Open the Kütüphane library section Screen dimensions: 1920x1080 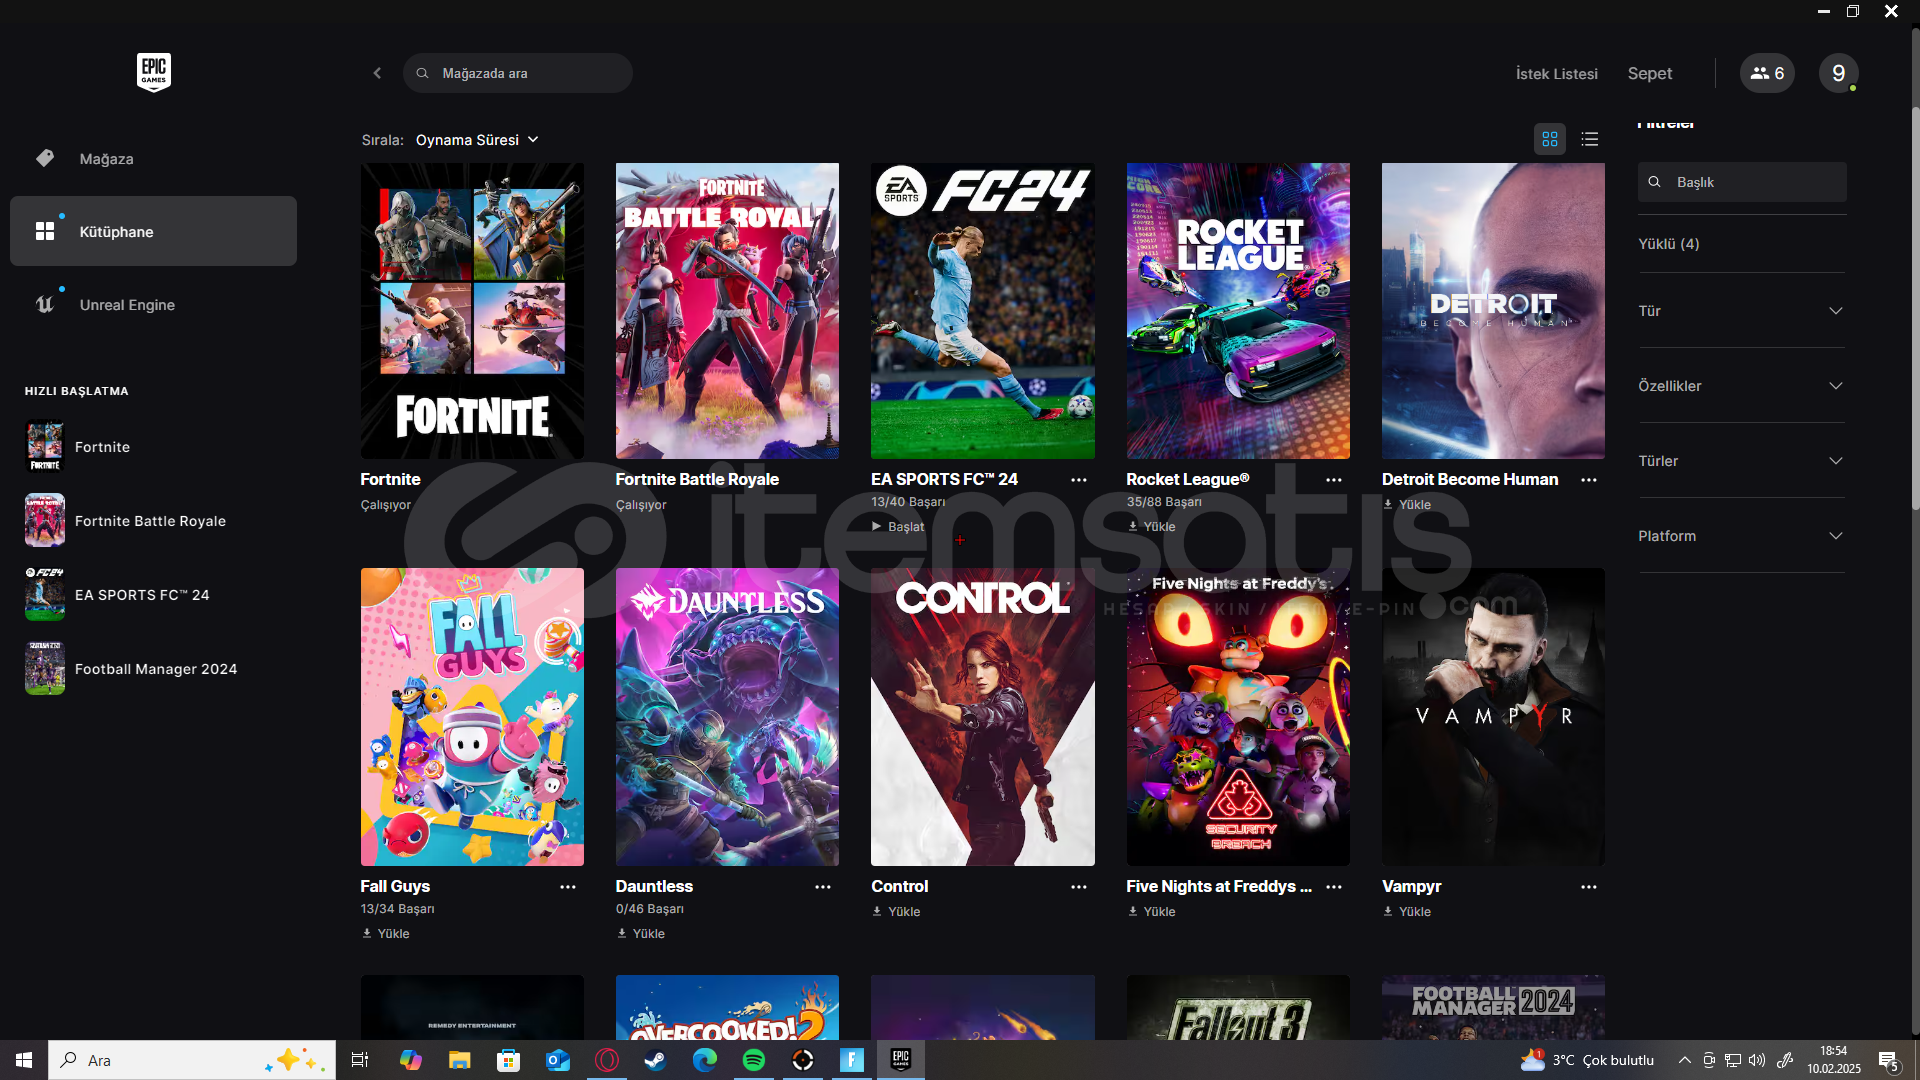(153, 231)
